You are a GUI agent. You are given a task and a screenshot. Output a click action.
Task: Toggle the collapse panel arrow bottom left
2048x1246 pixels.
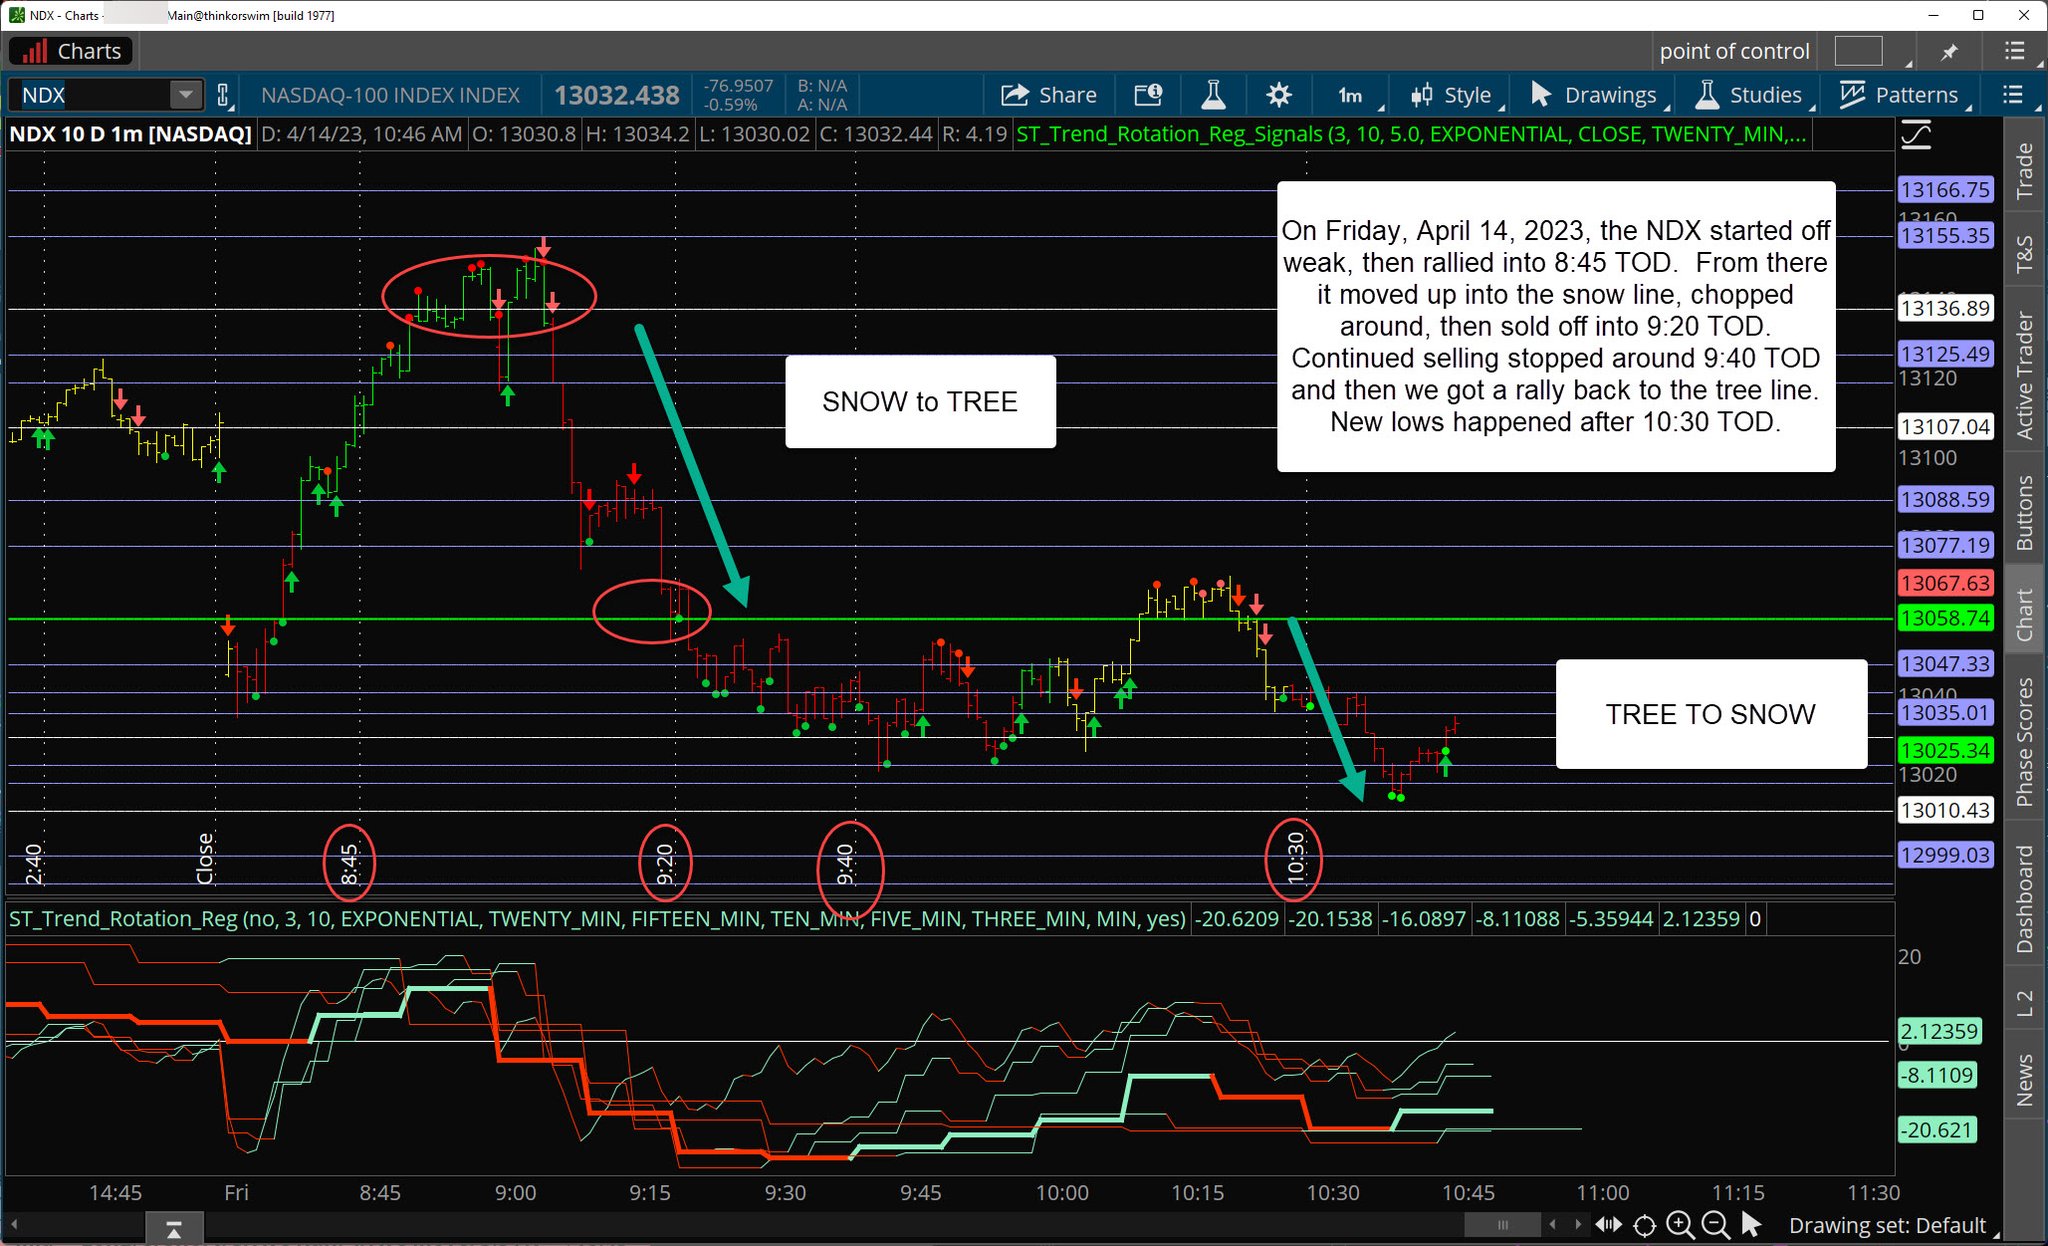pos(173,1228)
